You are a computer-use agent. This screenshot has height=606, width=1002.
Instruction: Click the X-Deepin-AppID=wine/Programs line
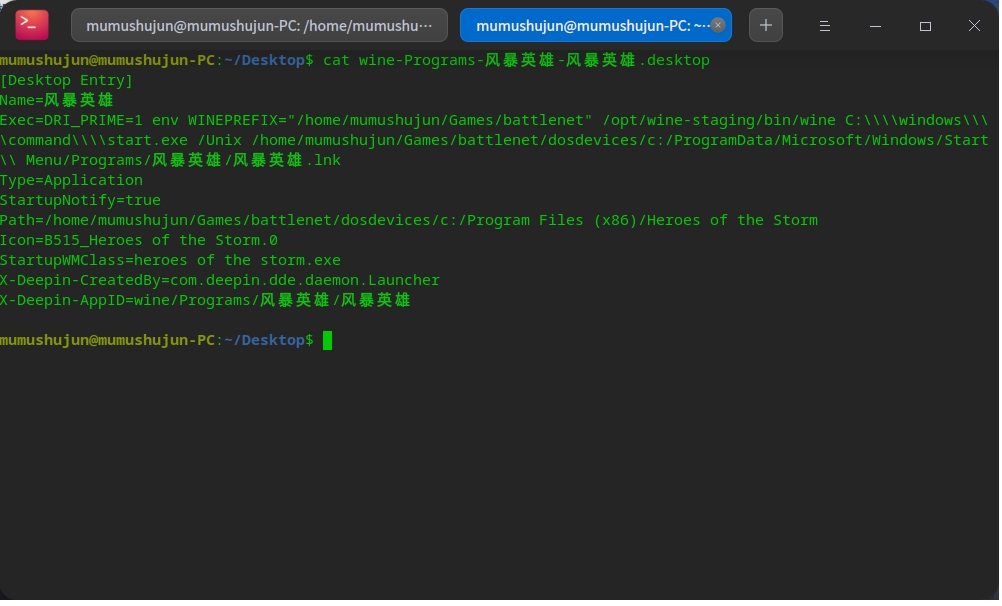(205, 300)
